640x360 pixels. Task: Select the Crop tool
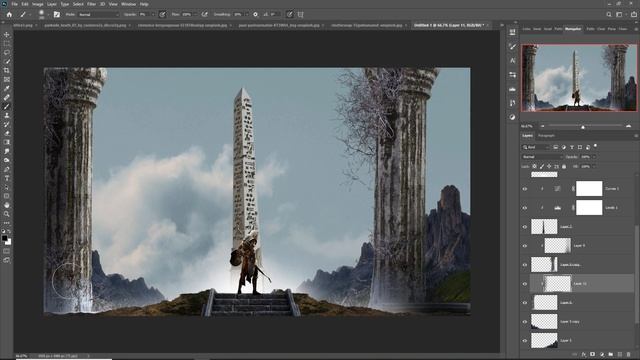coord(7,71)
